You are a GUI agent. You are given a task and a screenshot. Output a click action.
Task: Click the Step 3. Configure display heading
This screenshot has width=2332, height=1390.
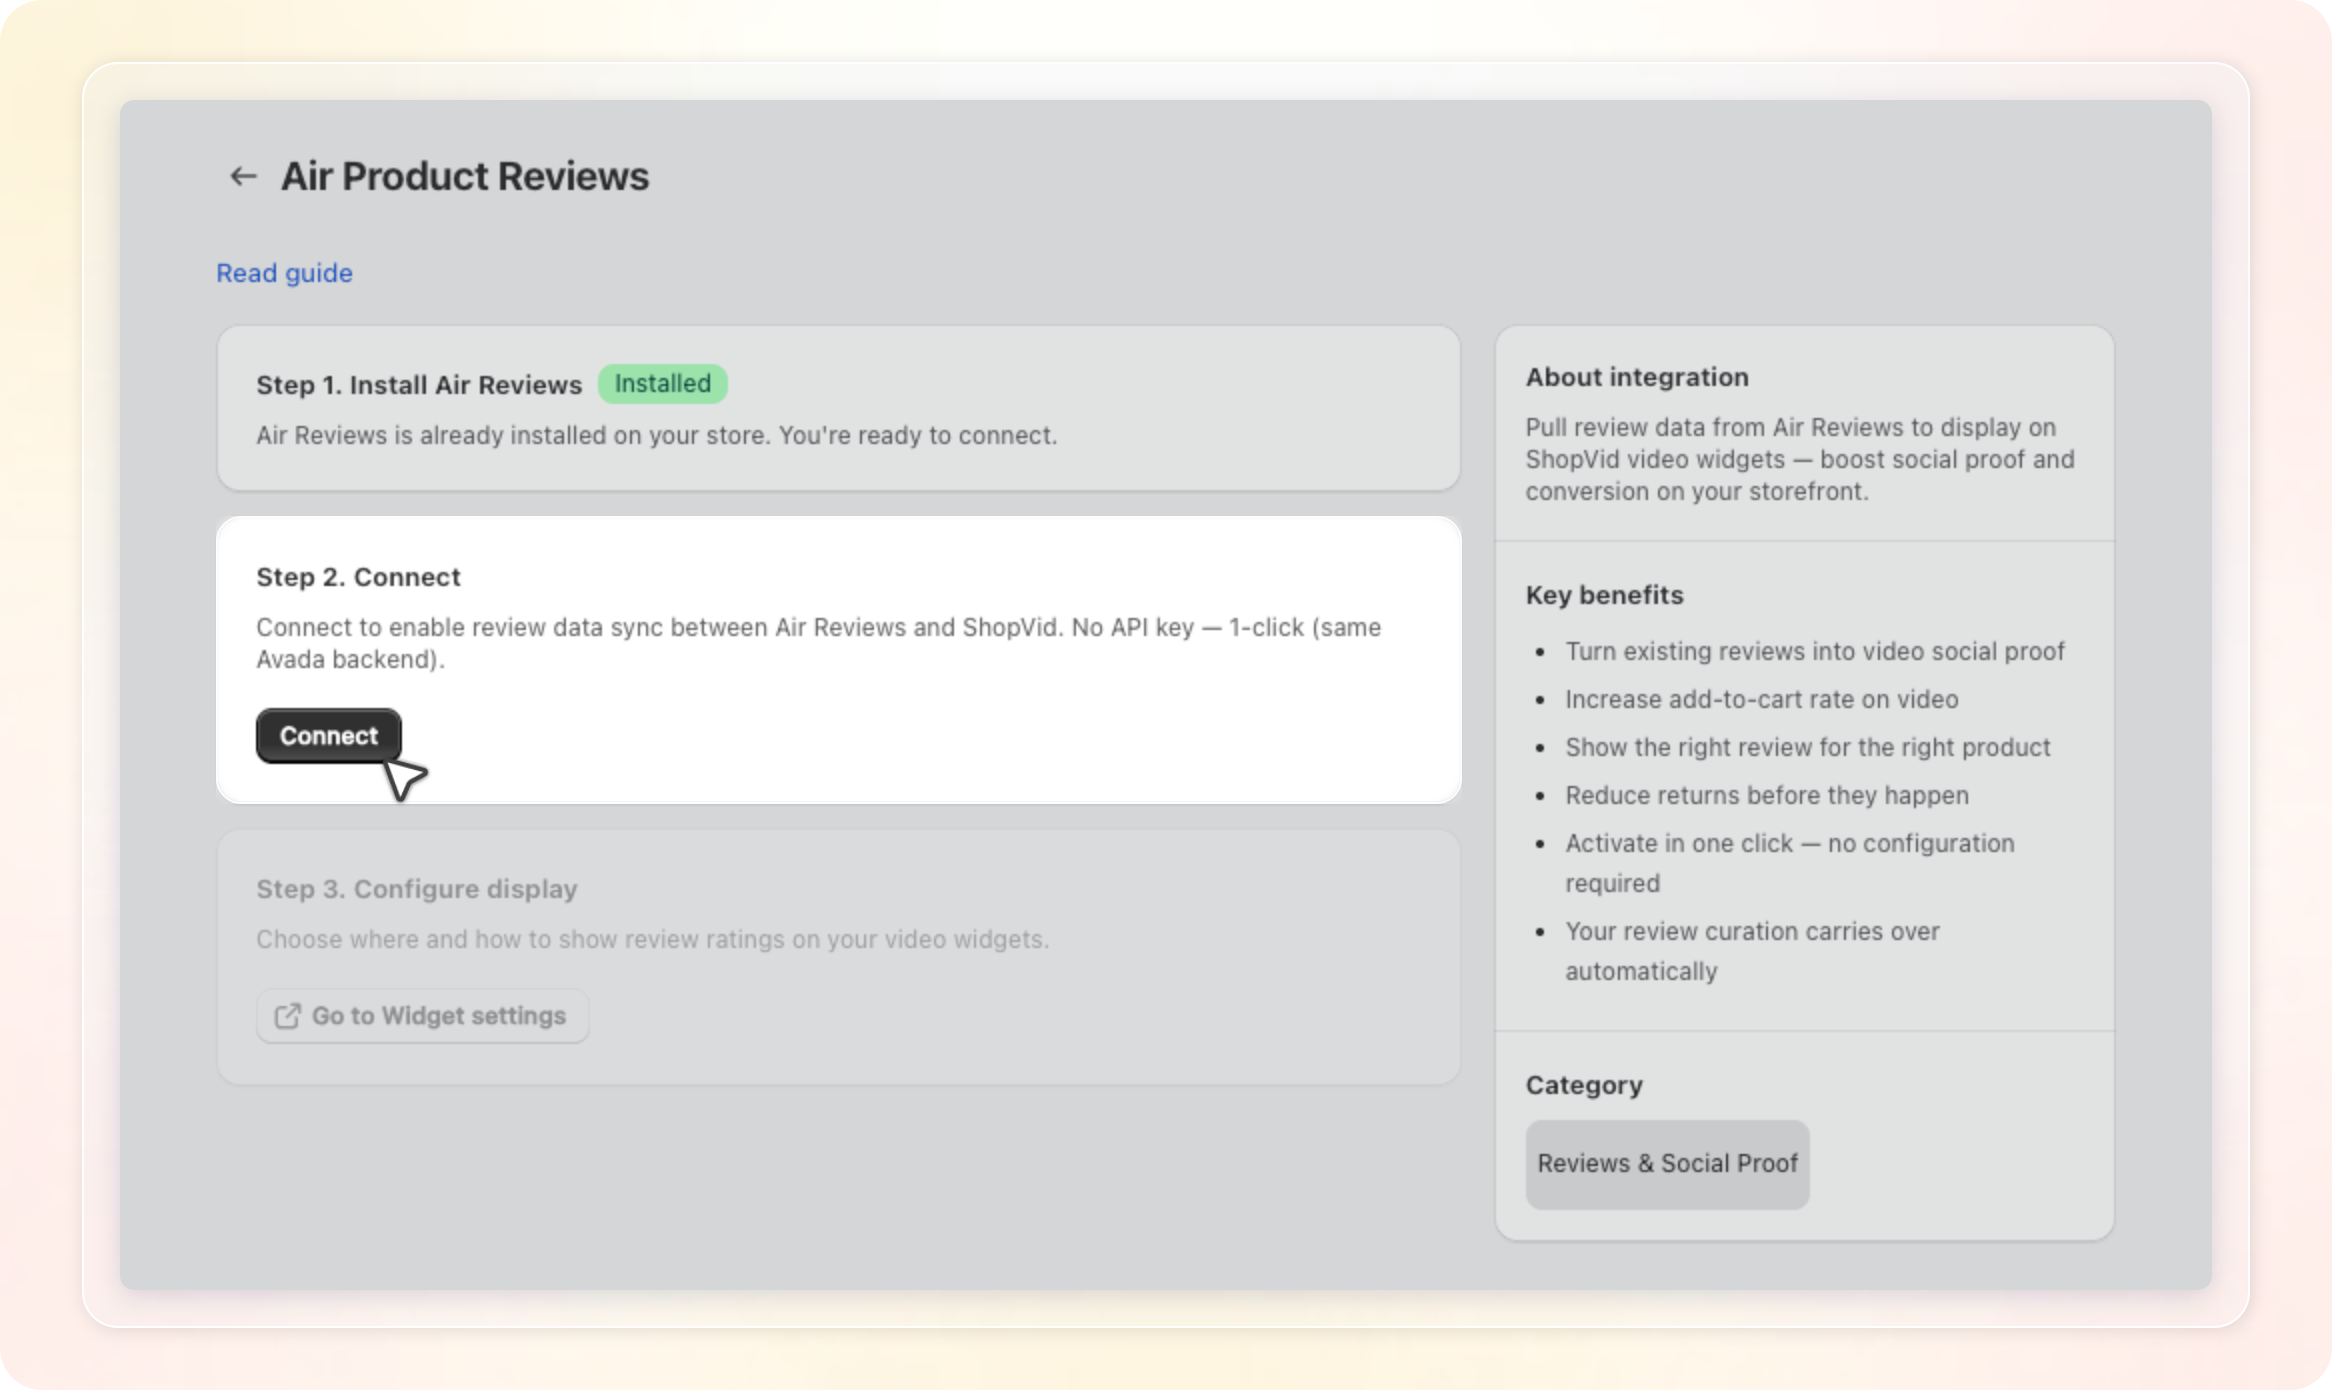click(417, 889)
